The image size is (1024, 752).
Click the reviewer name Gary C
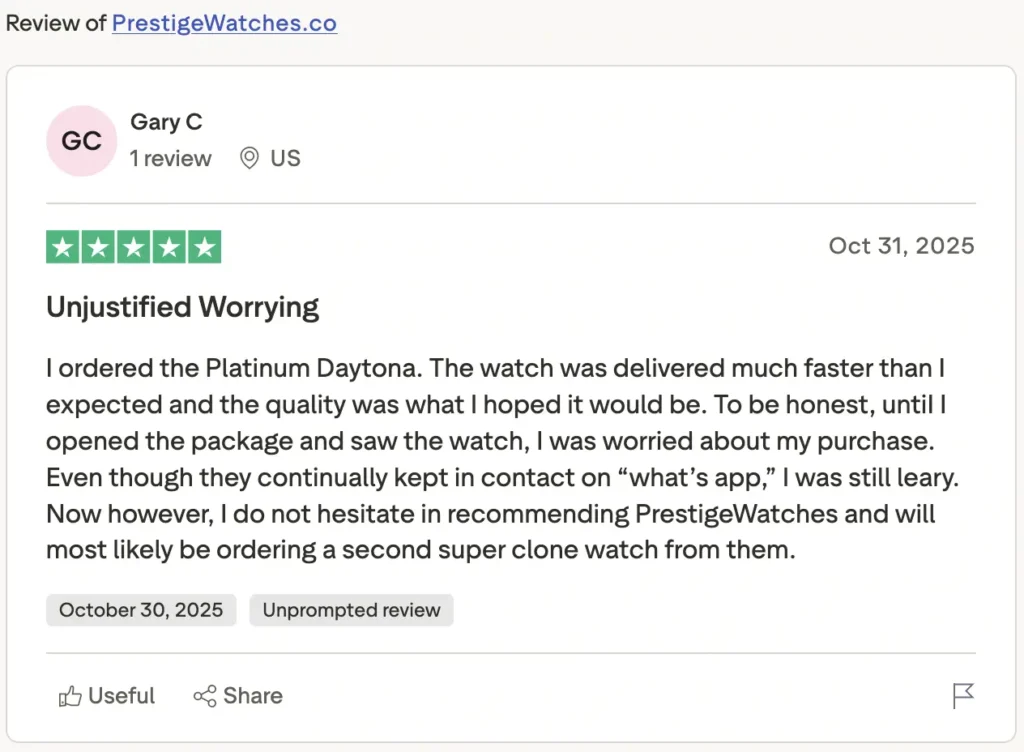[166, 121]
